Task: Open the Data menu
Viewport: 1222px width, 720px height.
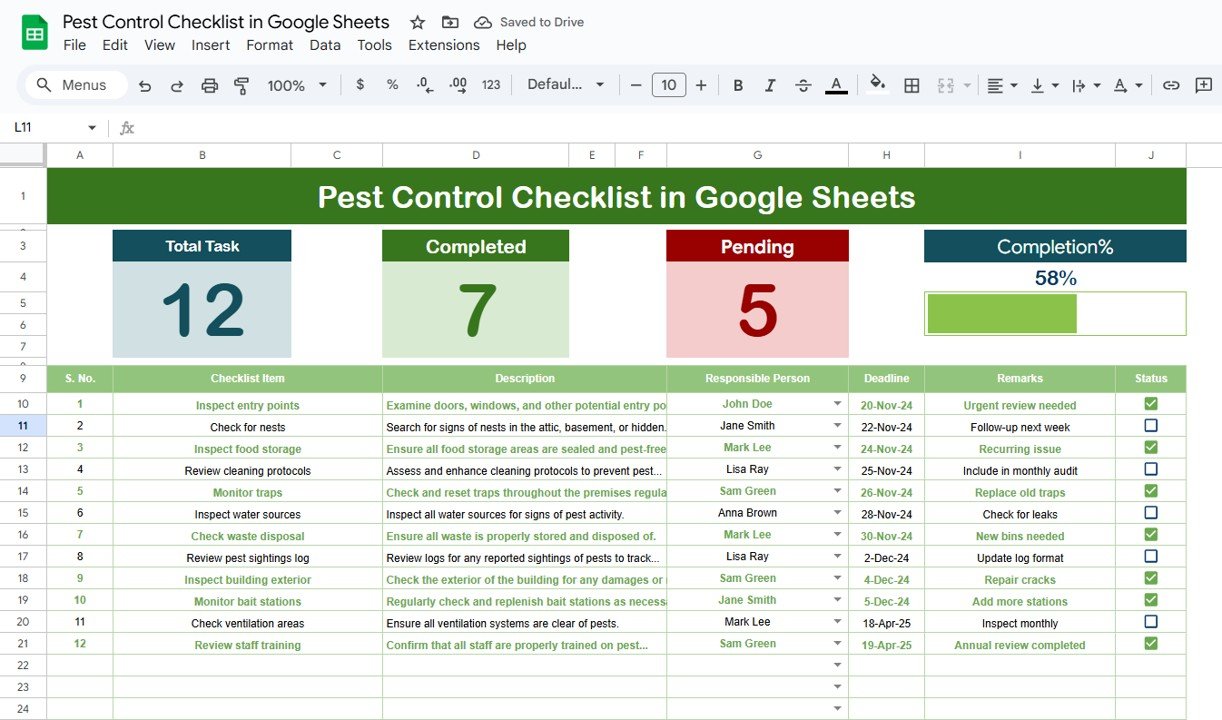Action: coord(325,45)
